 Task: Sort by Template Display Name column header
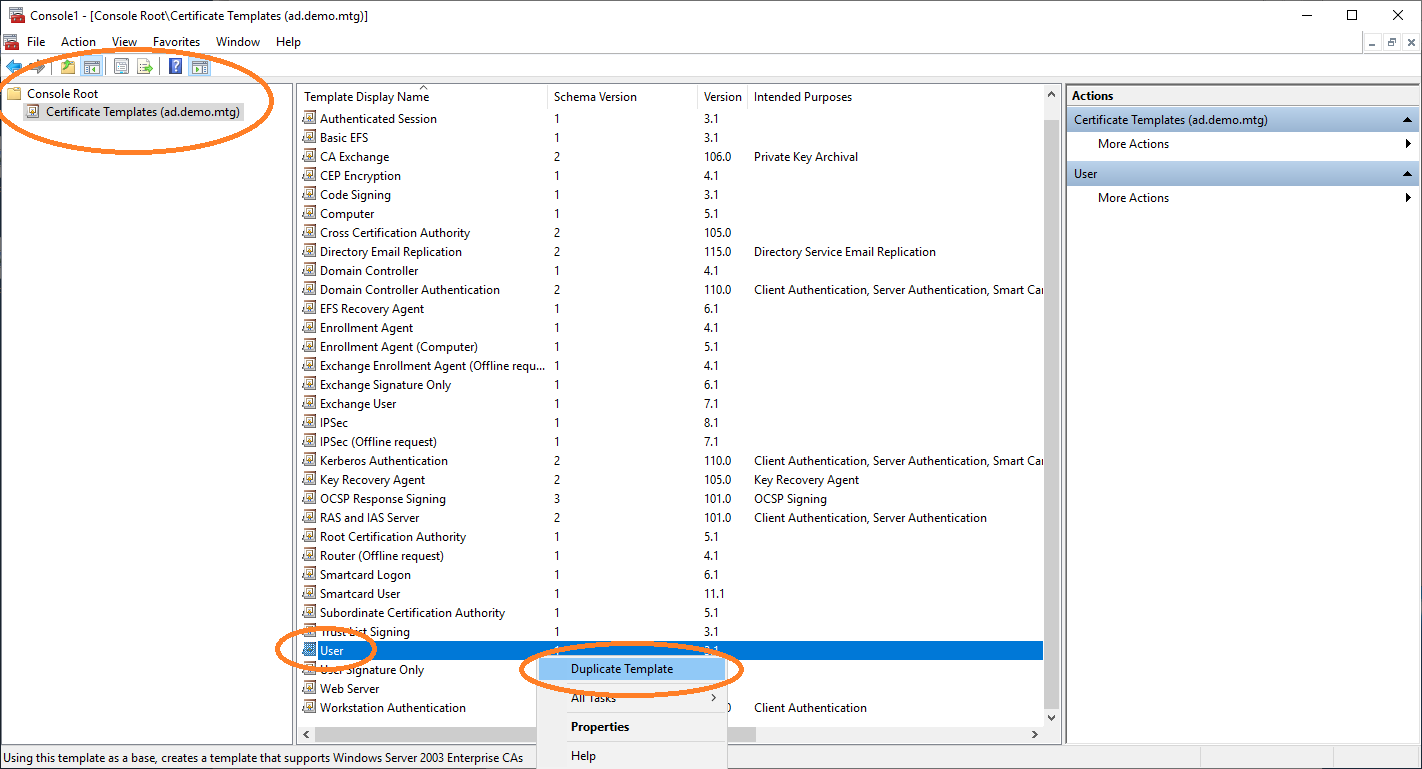click(366, 97)
